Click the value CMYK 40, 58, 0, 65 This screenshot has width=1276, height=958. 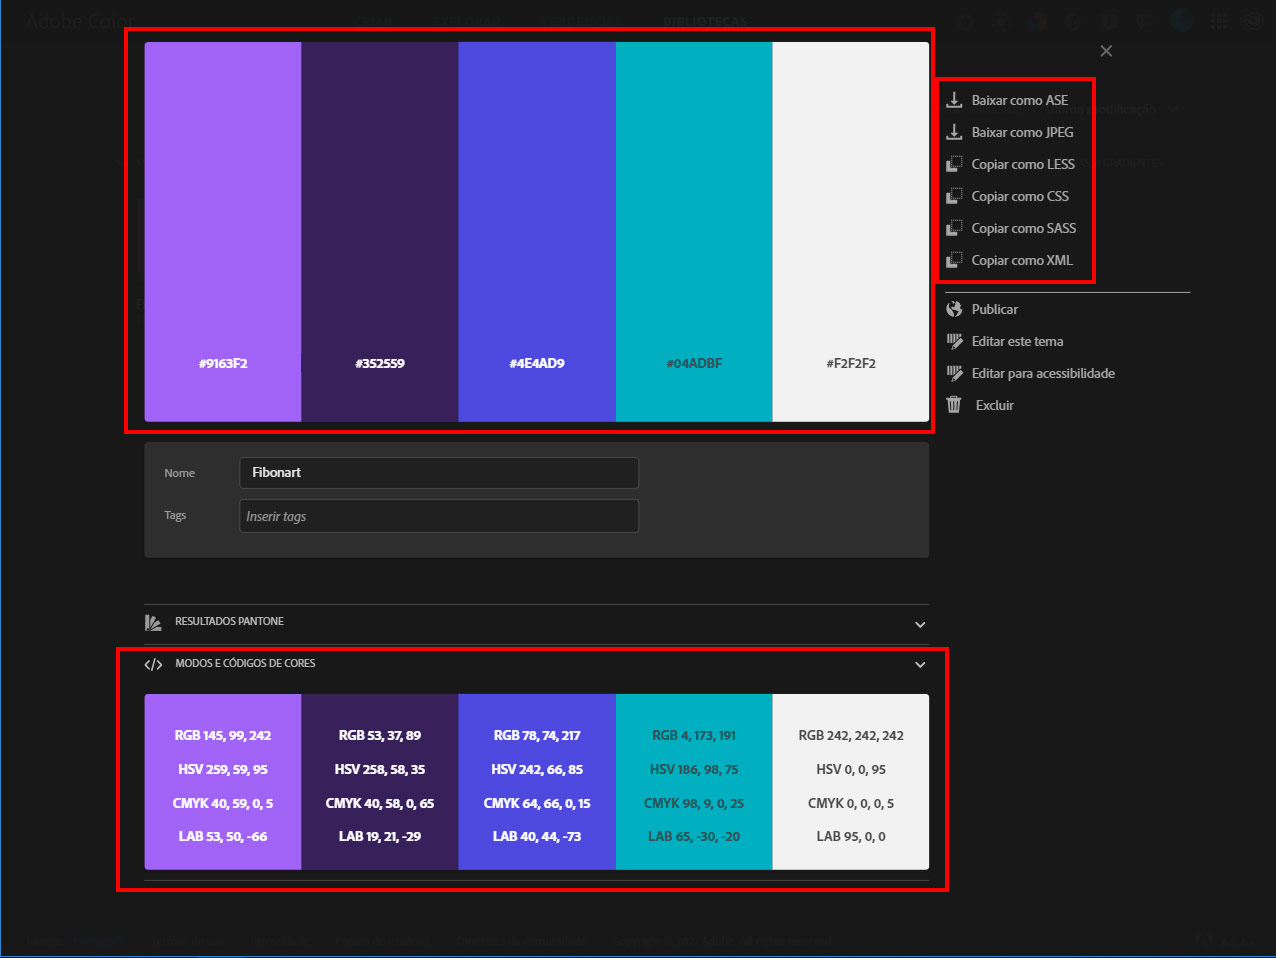(x=380, y=803)
